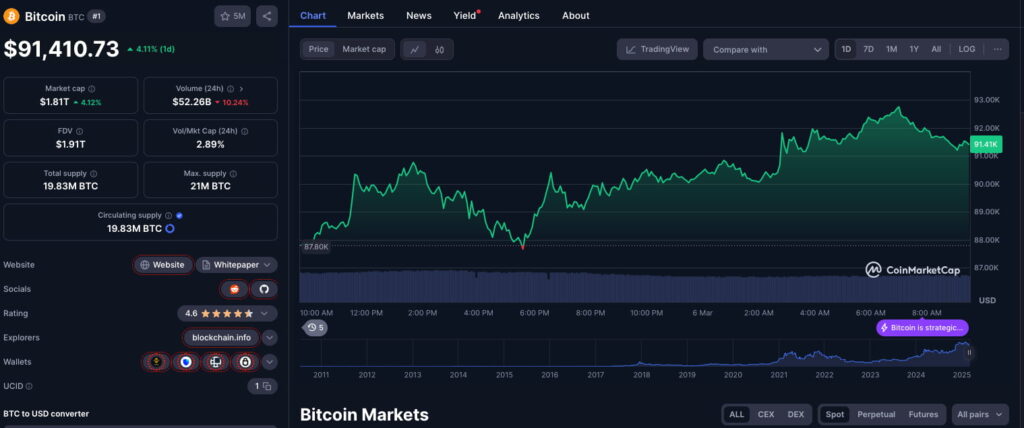Open the Reddit social icon
Screen dimensions: 1024x428
point(235,289)
